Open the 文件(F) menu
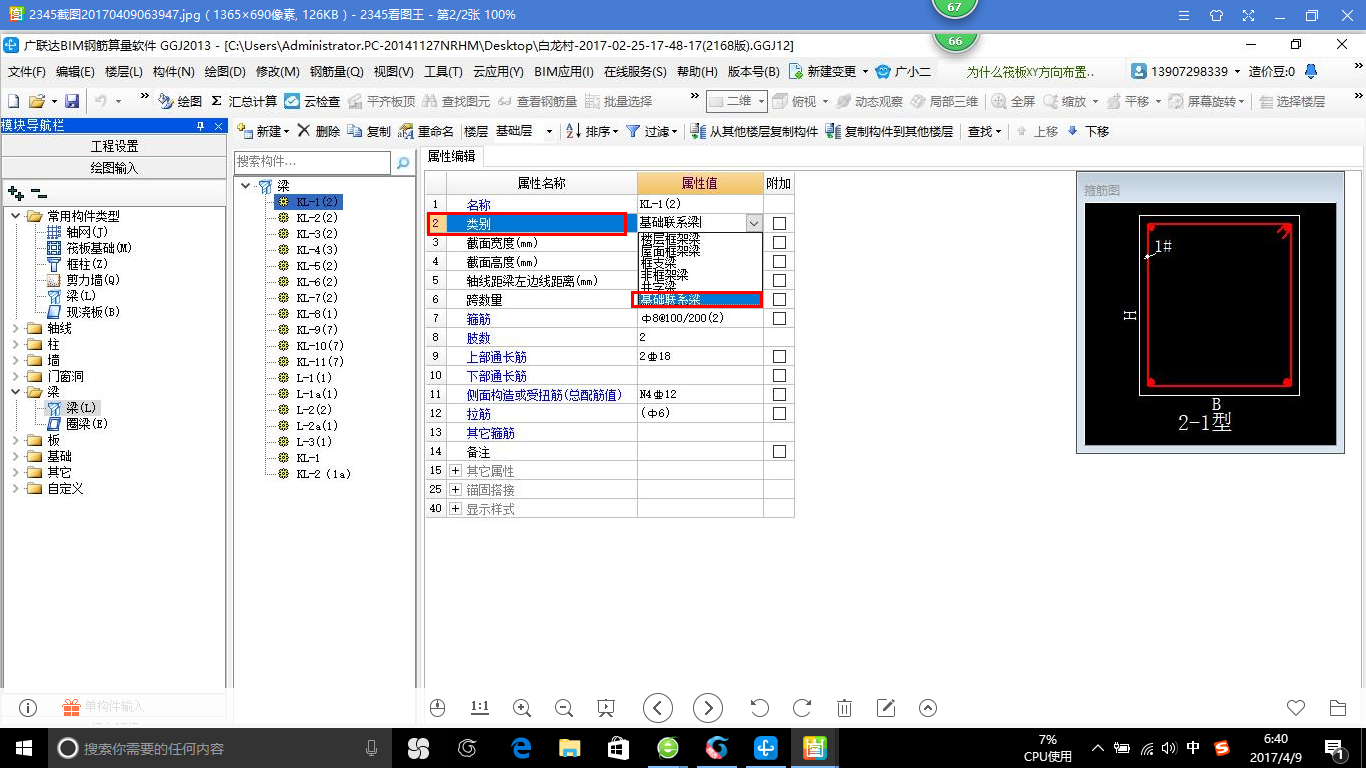The width and height of the screenshot is (1366, 768). point(27,72)
